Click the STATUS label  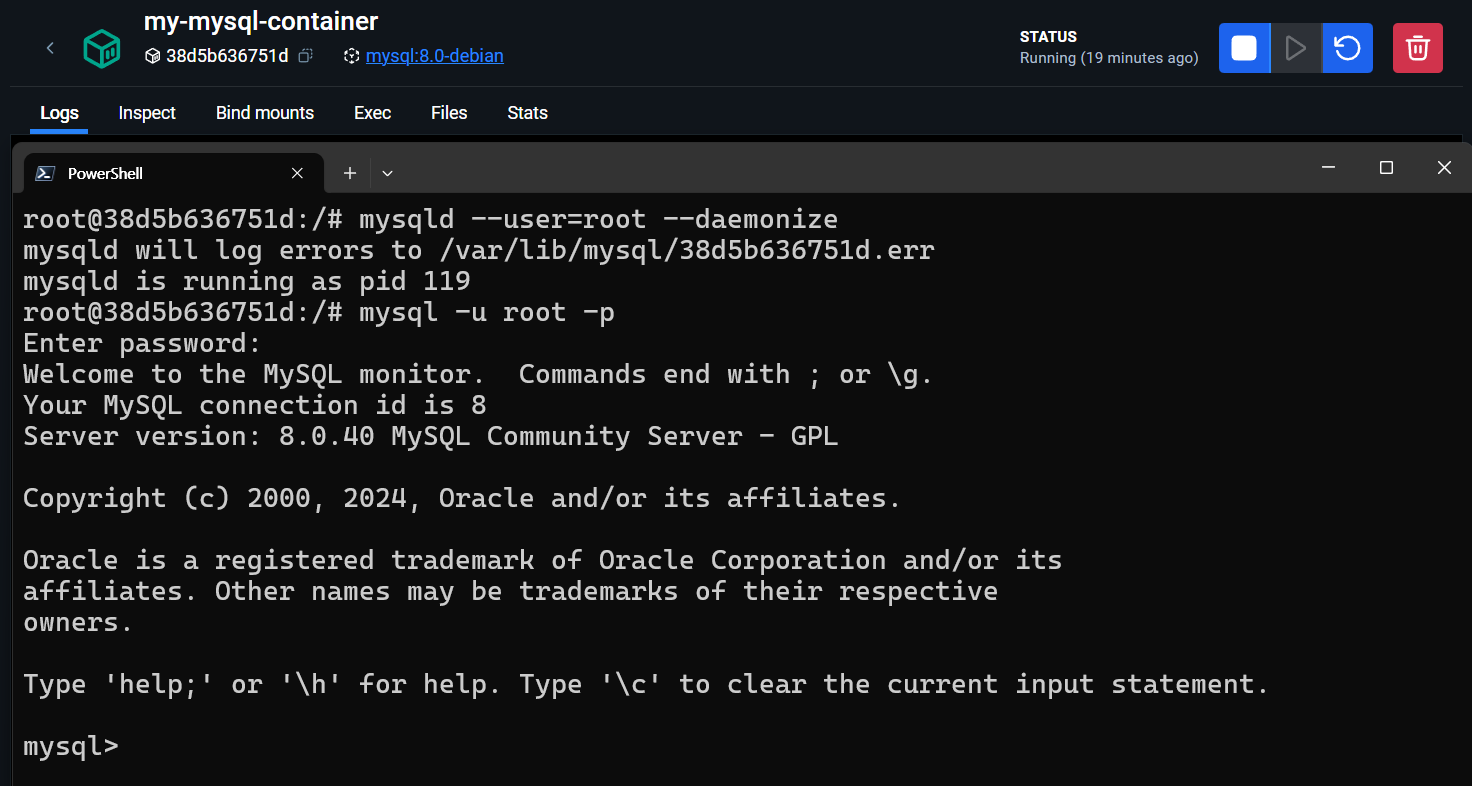click(x=1048, y=37)
